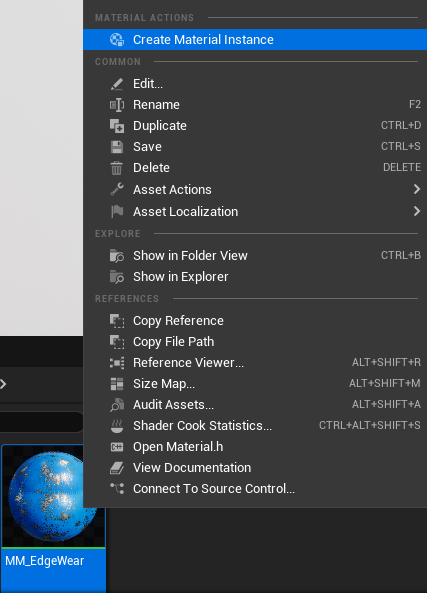Select Open Material.h entry
This screenshot has height=593, width=427.
[255, 447]
